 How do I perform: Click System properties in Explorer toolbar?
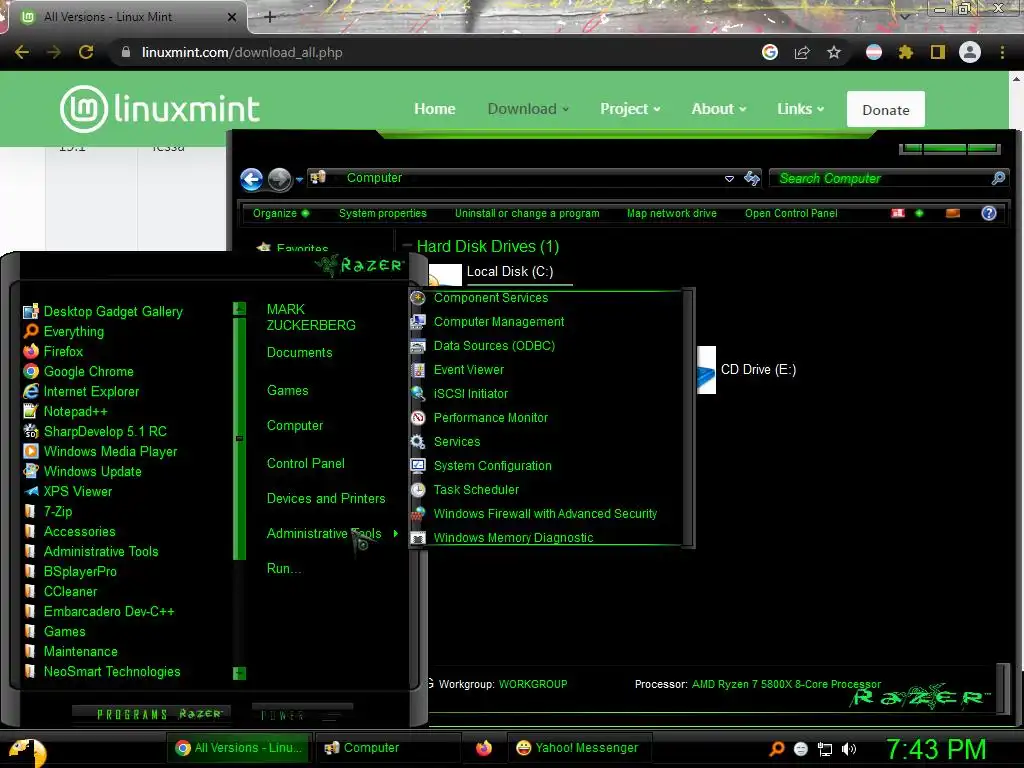pos(383,214)
